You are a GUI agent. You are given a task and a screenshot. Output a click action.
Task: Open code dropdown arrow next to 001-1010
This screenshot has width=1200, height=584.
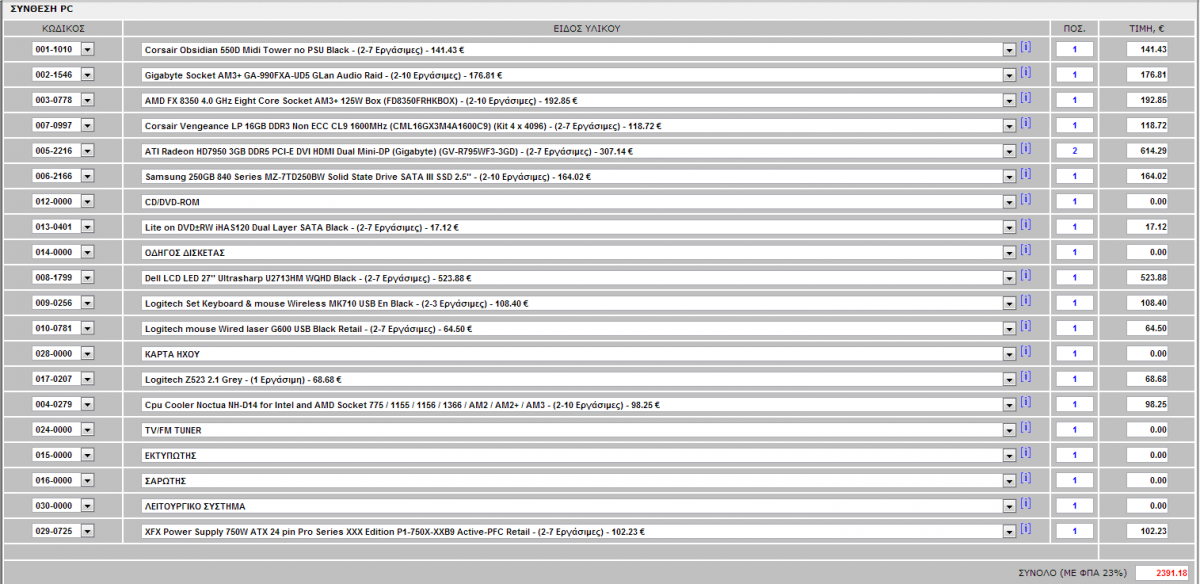coord(87,49)
